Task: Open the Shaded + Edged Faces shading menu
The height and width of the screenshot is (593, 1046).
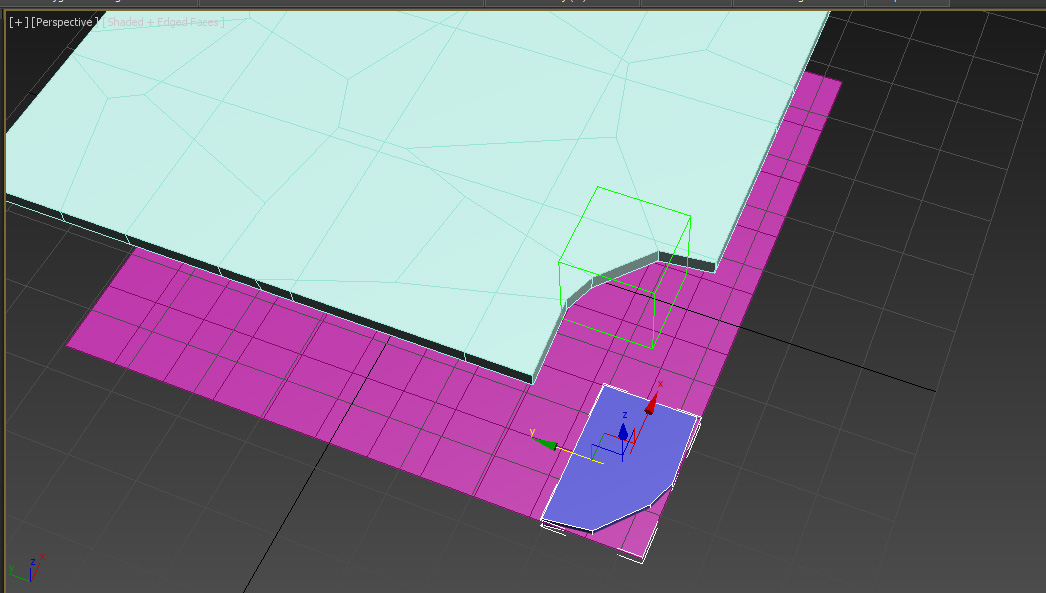Action: (x=164, y=22)
